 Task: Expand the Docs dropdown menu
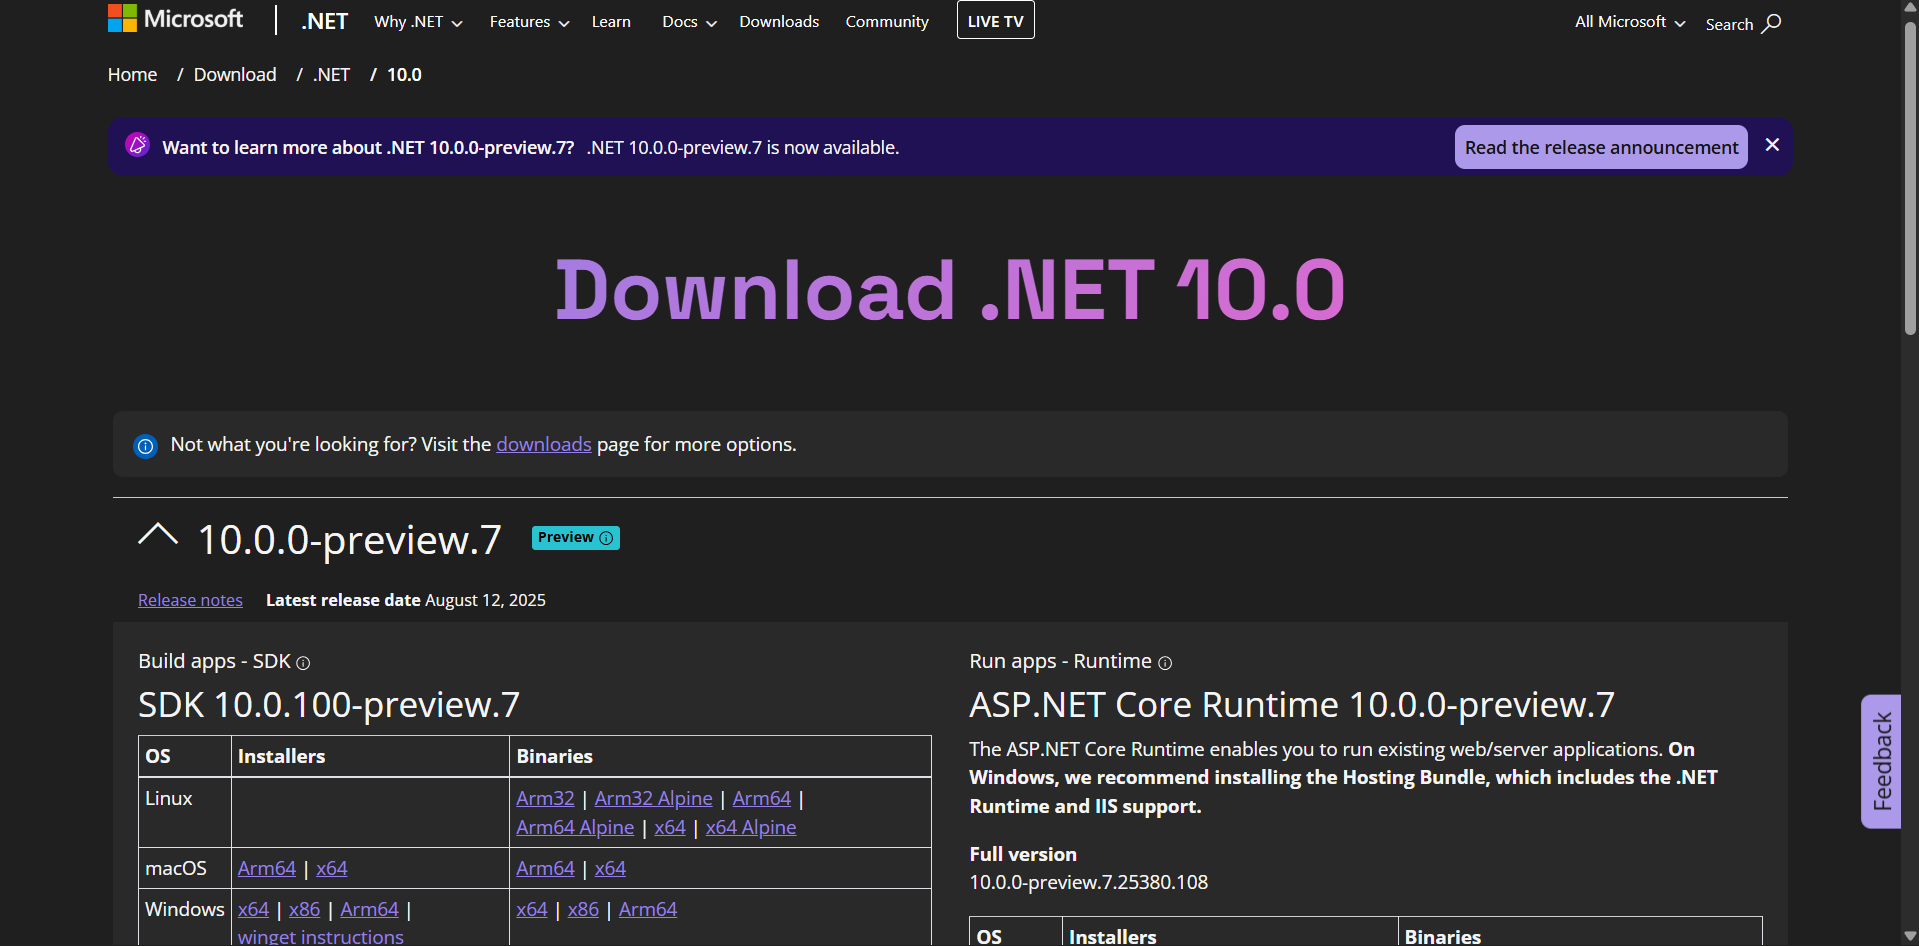(x=689, y=22)
